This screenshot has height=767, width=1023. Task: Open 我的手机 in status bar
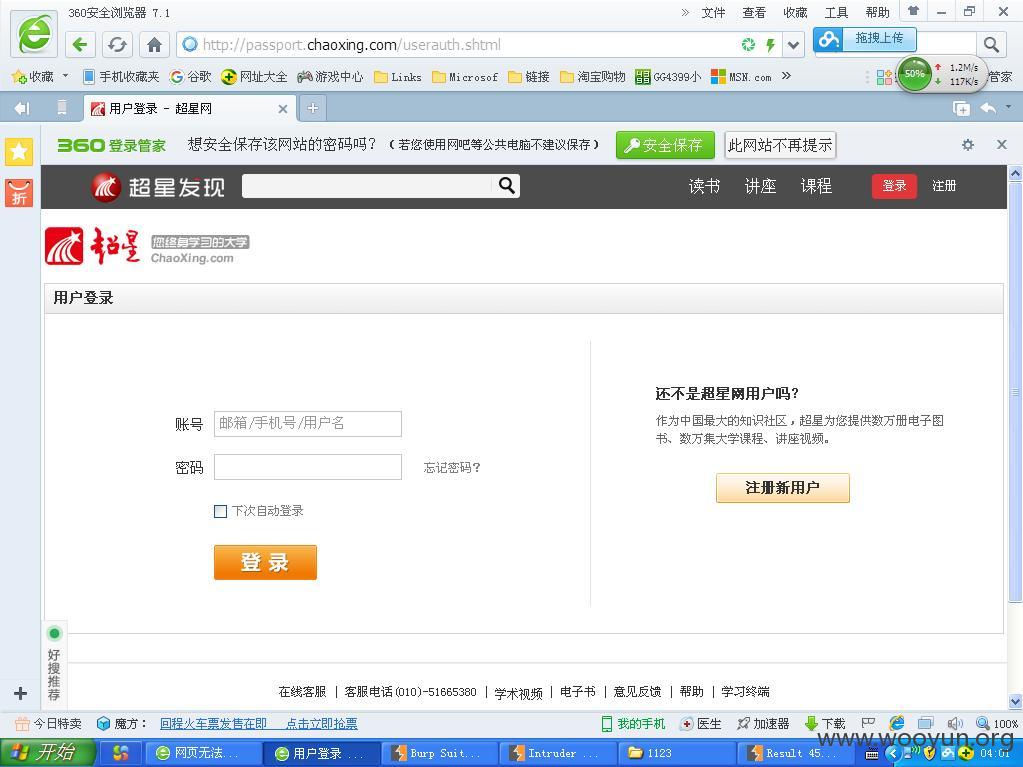point(633,723)
